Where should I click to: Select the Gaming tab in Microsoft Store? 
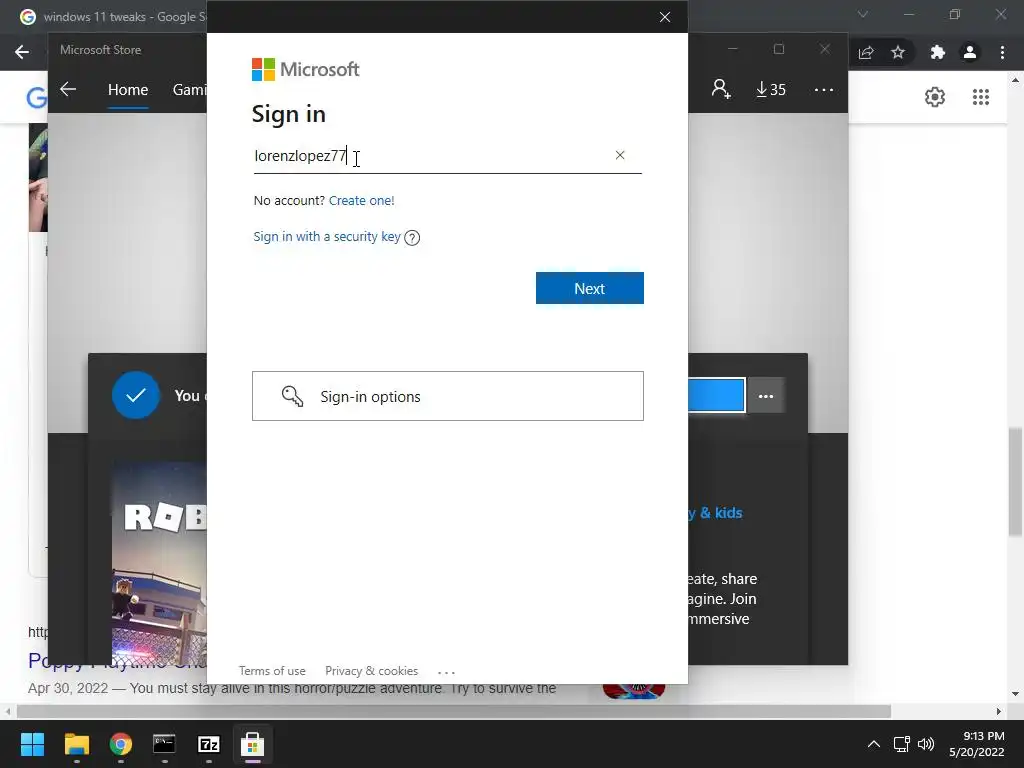click(189, 89)
